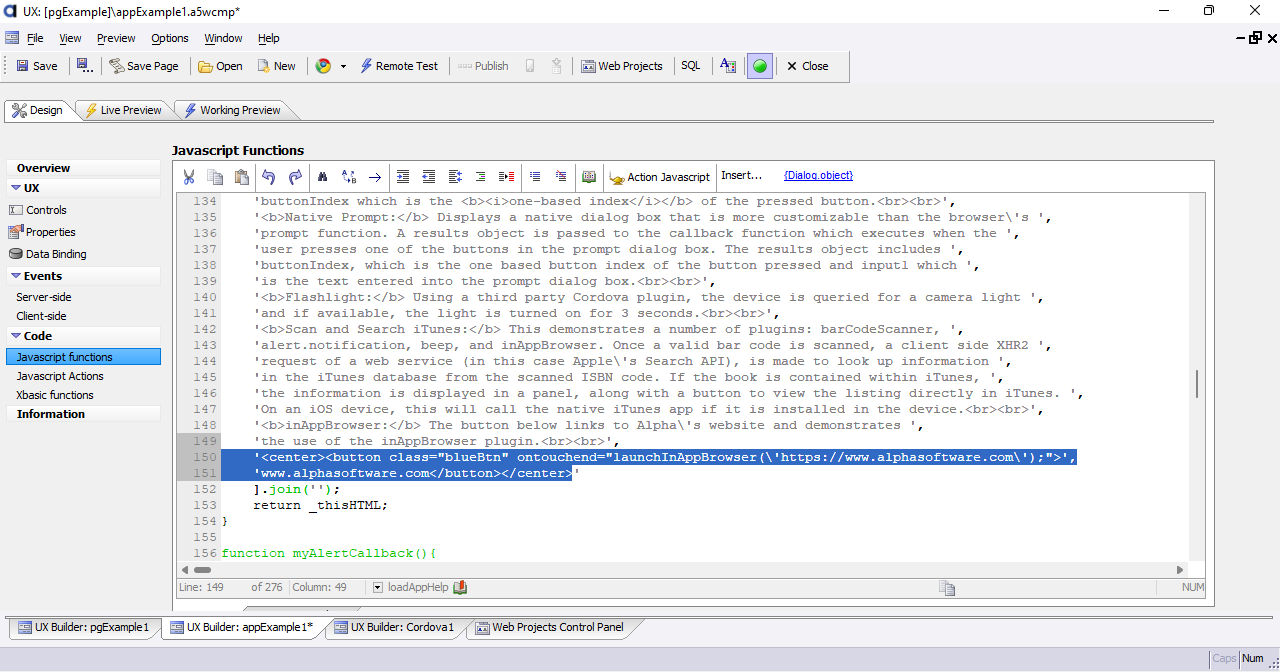Click the book icon beside loadAppHelp
The width and height of the screenshot is (1280, 672).
pos(460,588)
